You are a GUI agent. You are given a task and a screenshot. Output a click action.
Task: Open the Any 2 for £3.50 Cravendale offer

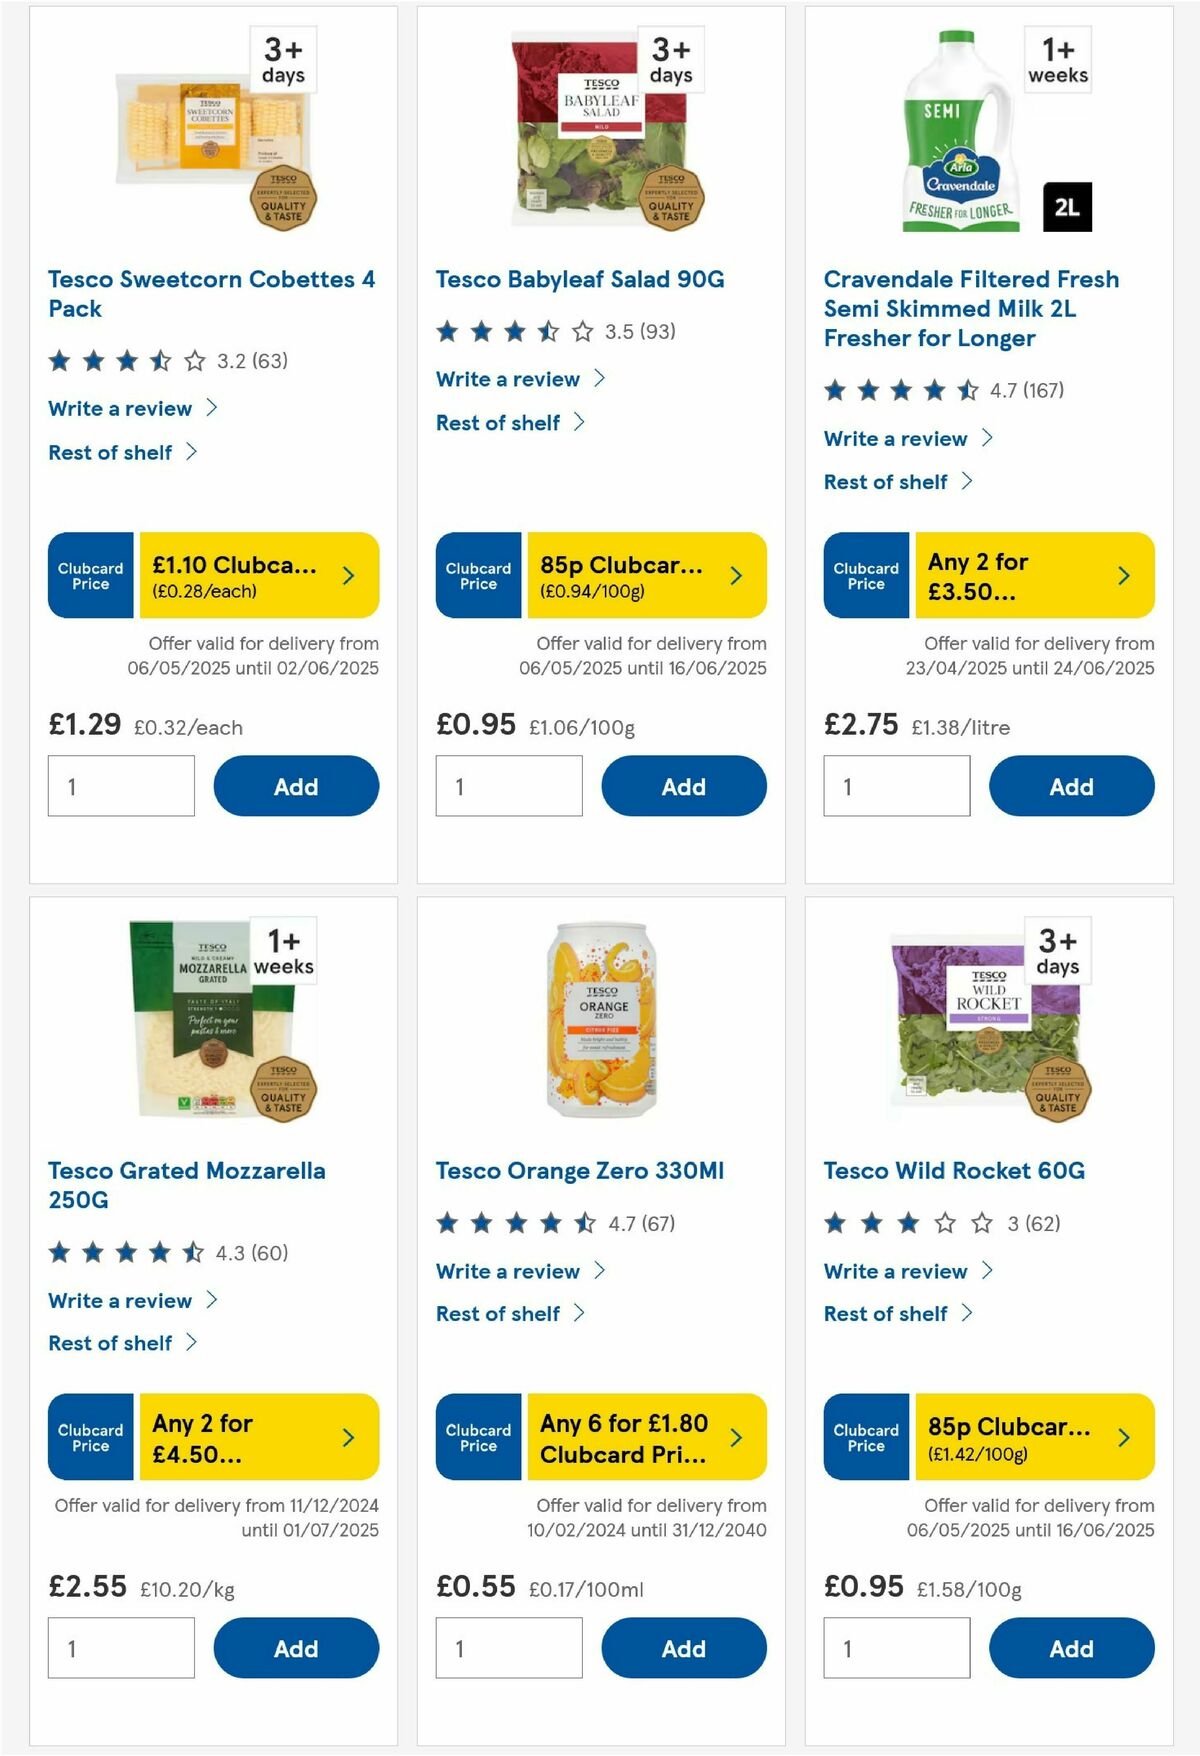1022,577
